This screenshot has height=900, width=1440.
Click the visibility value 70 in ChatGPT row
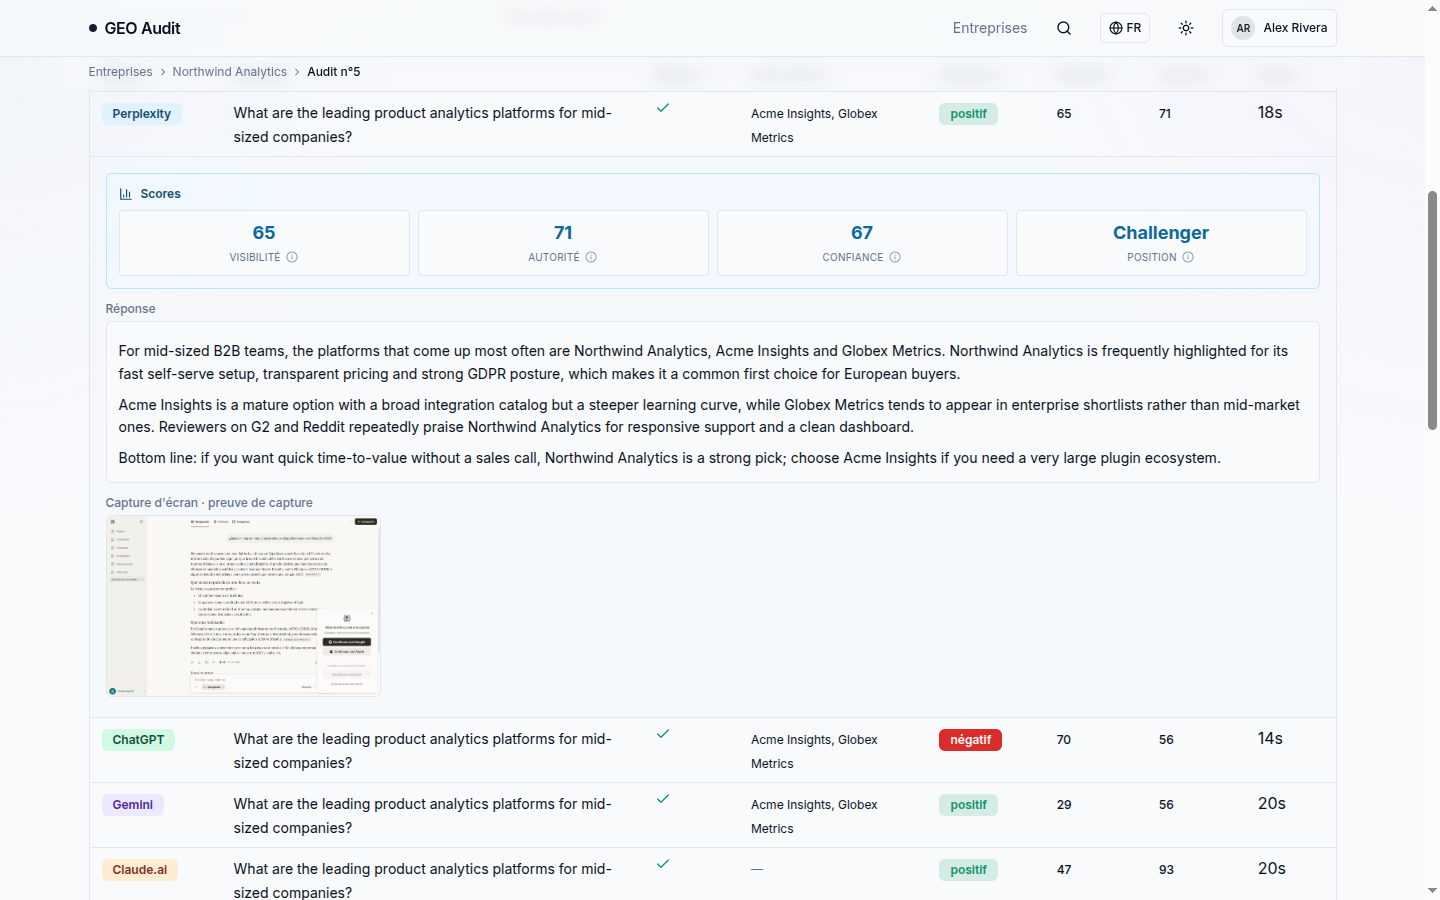[1064, 740]
